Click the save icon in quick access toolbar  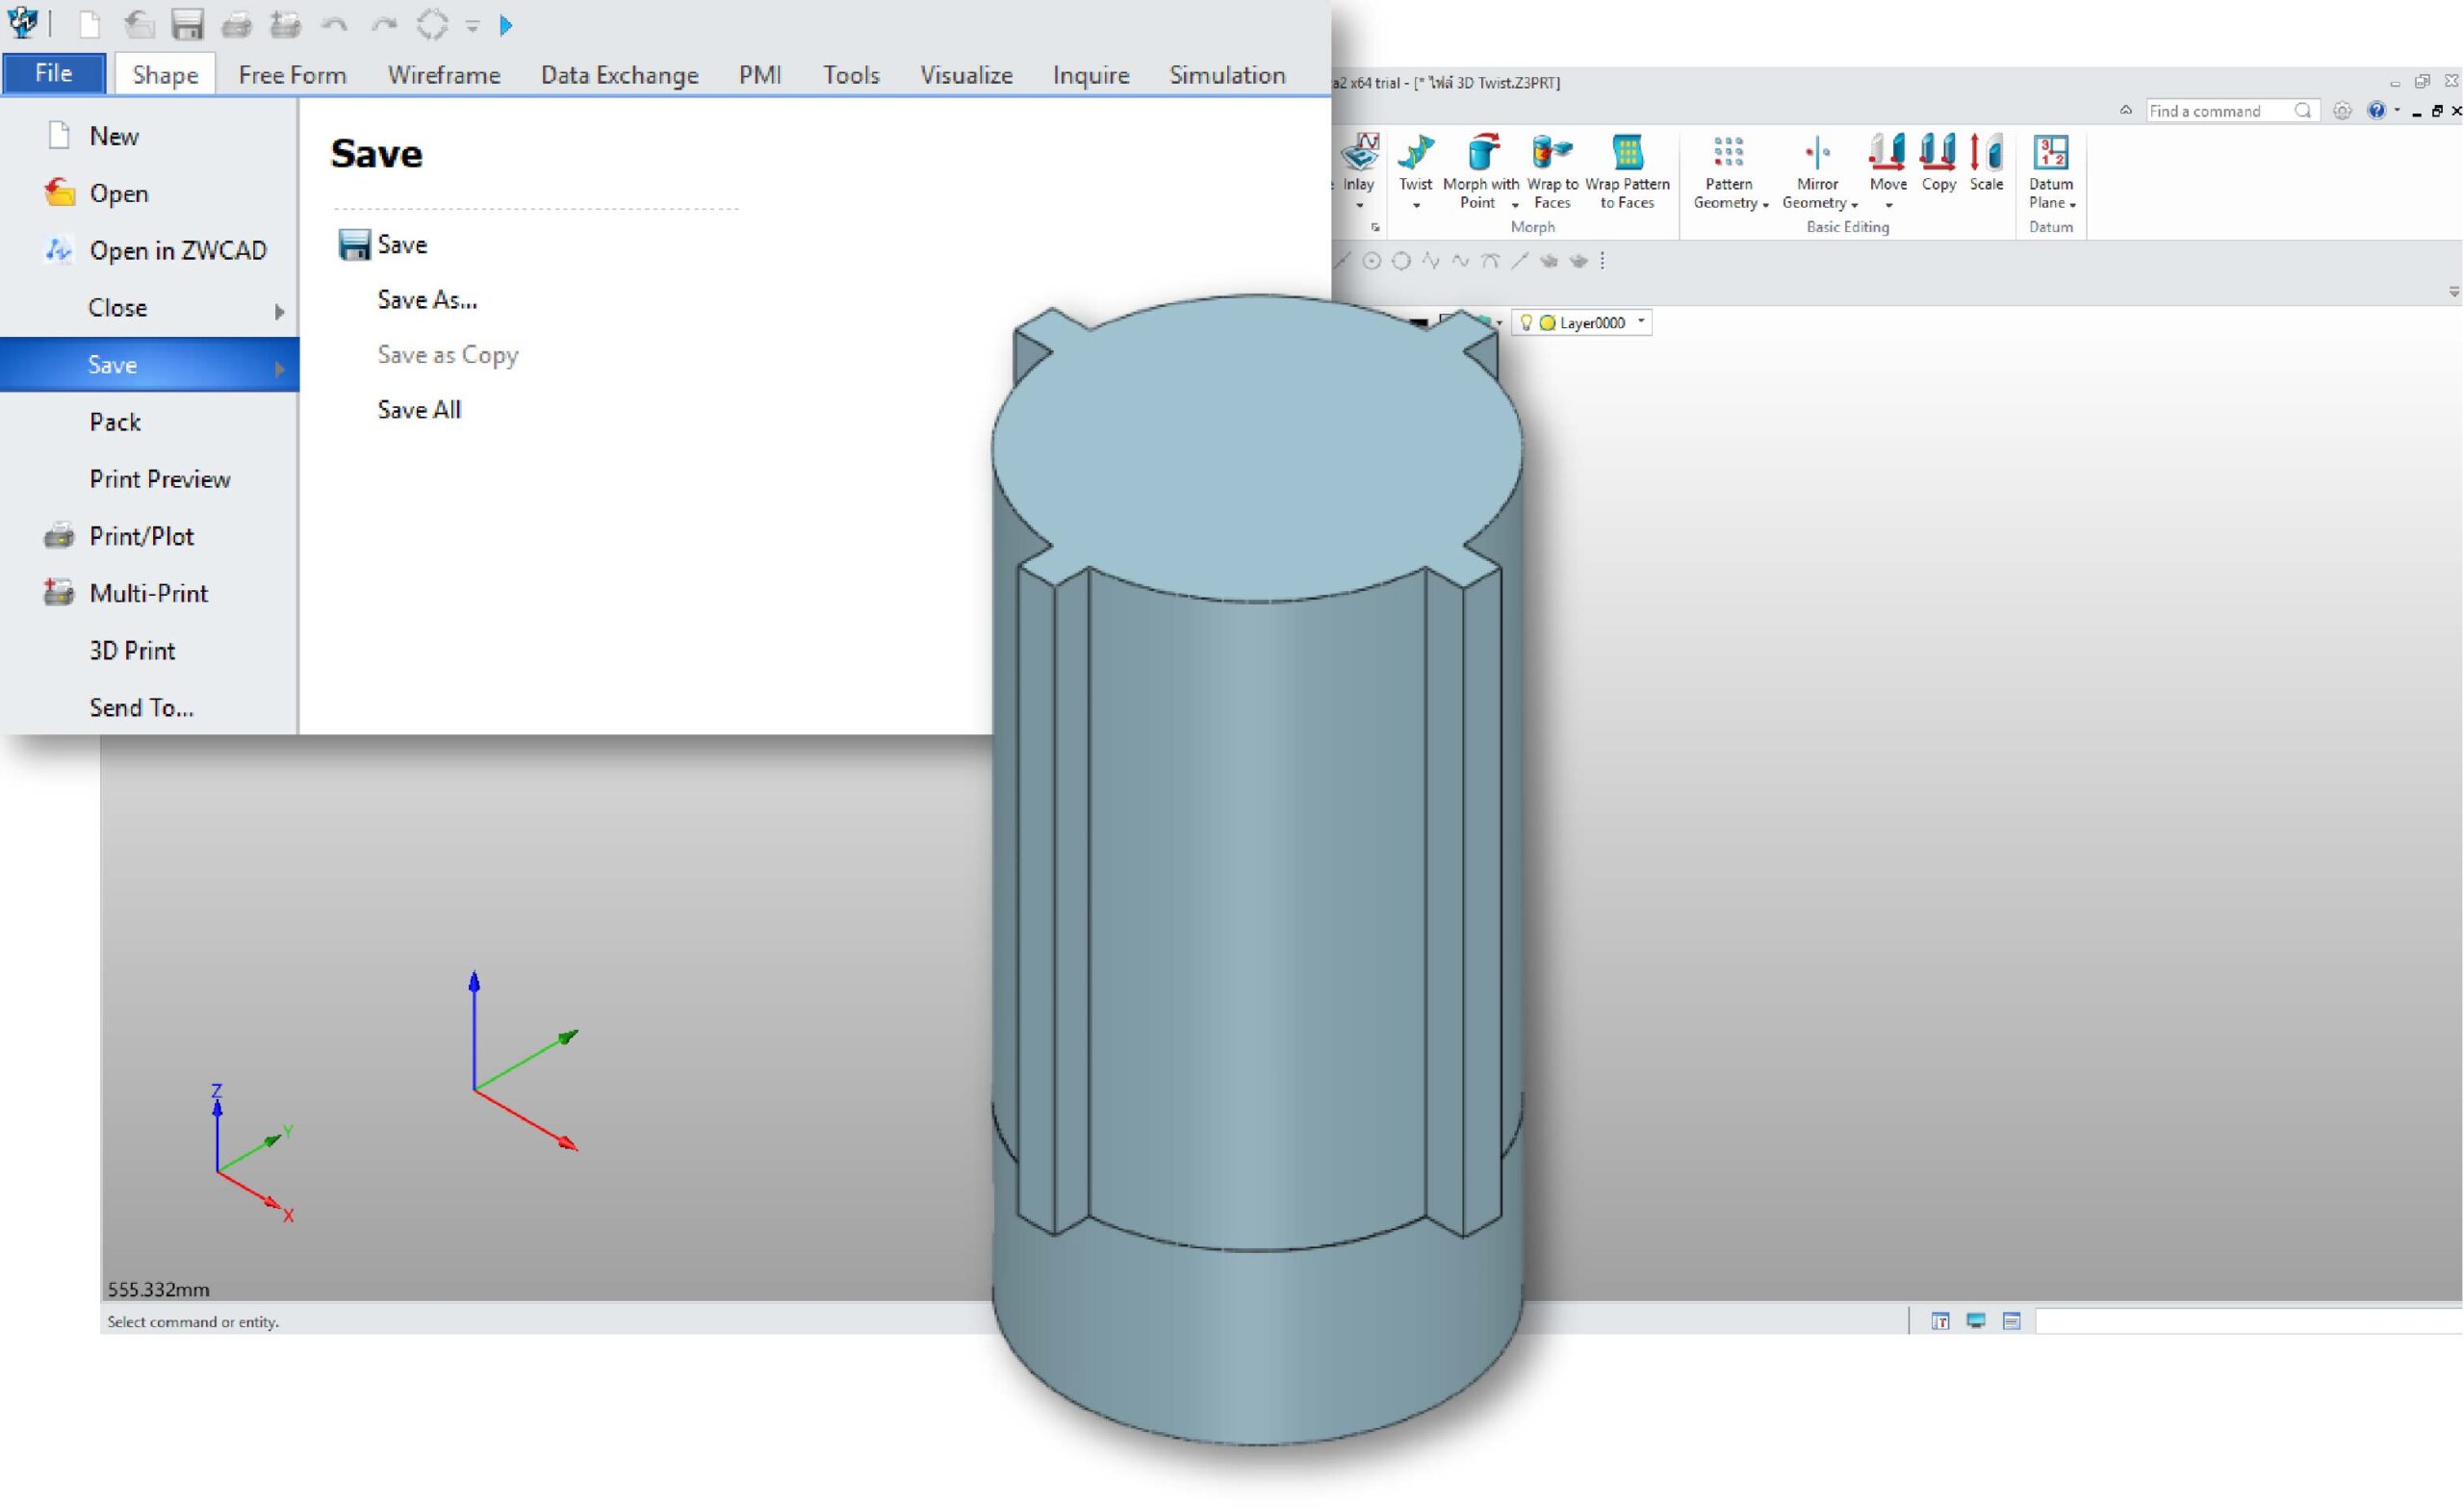click(187, 24)
